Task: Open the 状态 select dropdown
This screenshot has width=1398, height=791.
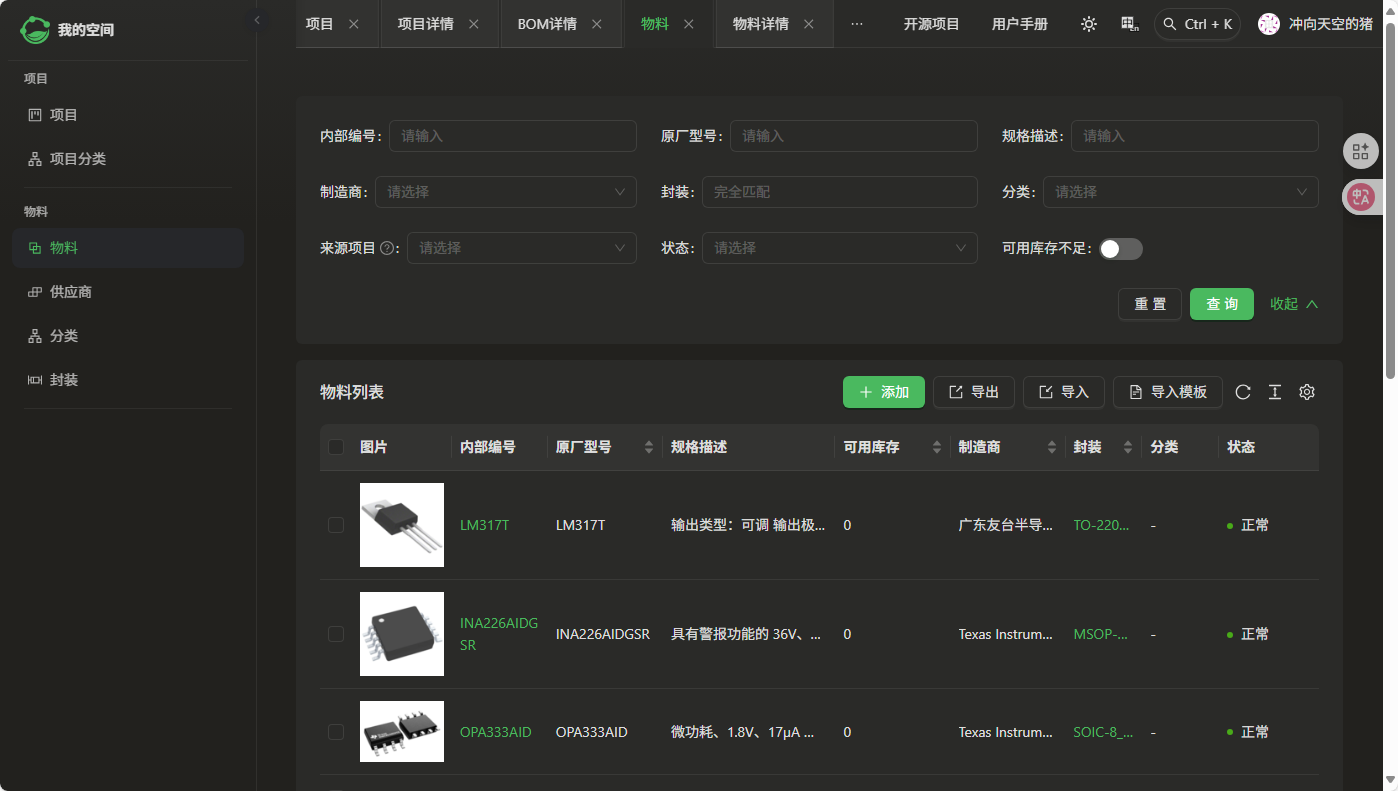Action: pos(839,248)
